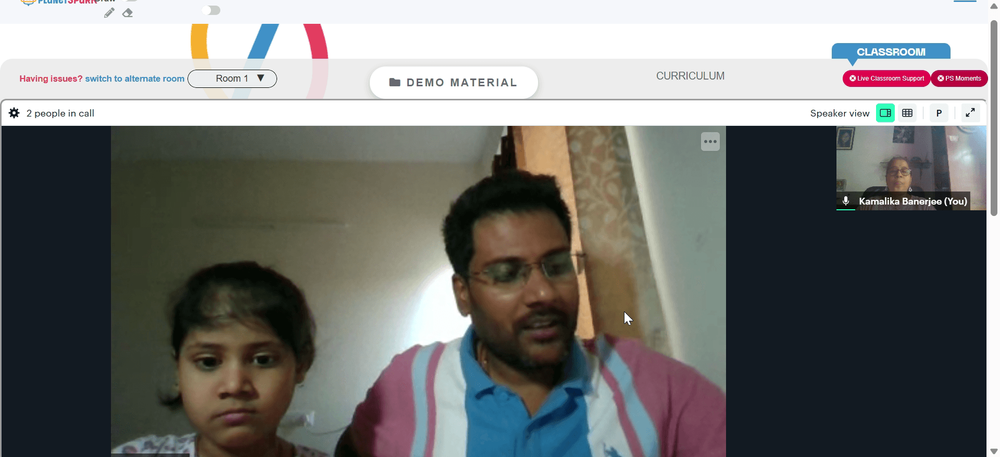Switch to the Curriculum tab
This screenshot has height=457, width=1000.
point(690,76)
